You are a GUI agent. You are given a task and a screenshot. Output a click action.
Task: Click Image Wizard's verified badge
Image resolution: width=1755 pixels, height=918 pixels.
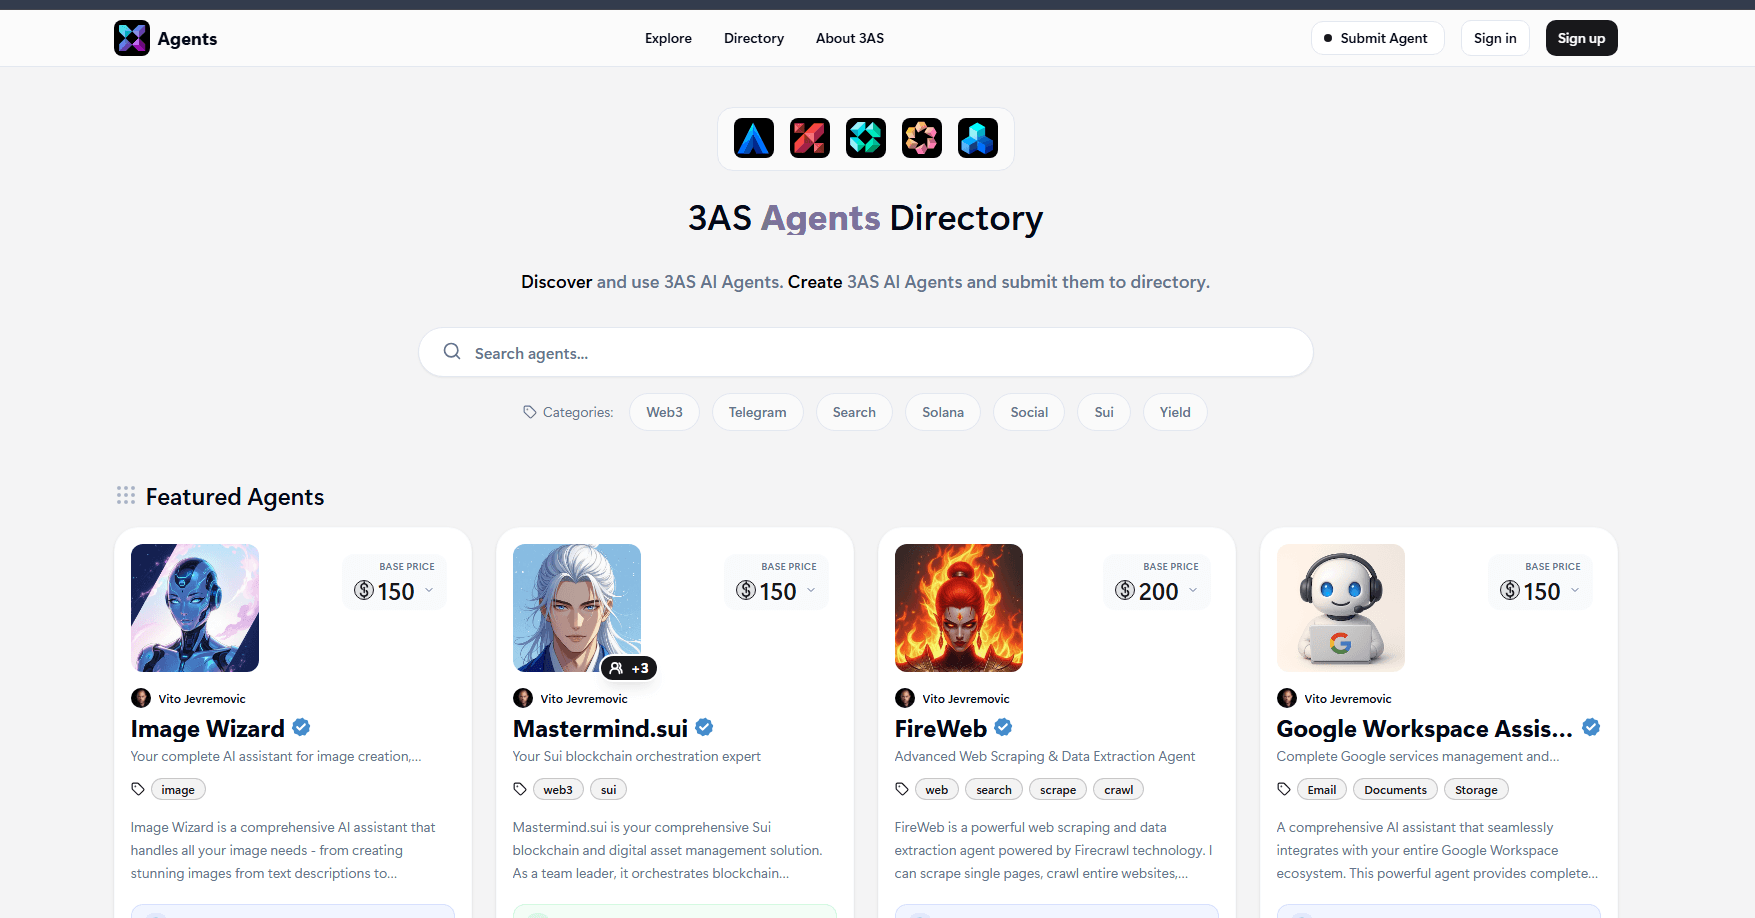pos(301,727)
